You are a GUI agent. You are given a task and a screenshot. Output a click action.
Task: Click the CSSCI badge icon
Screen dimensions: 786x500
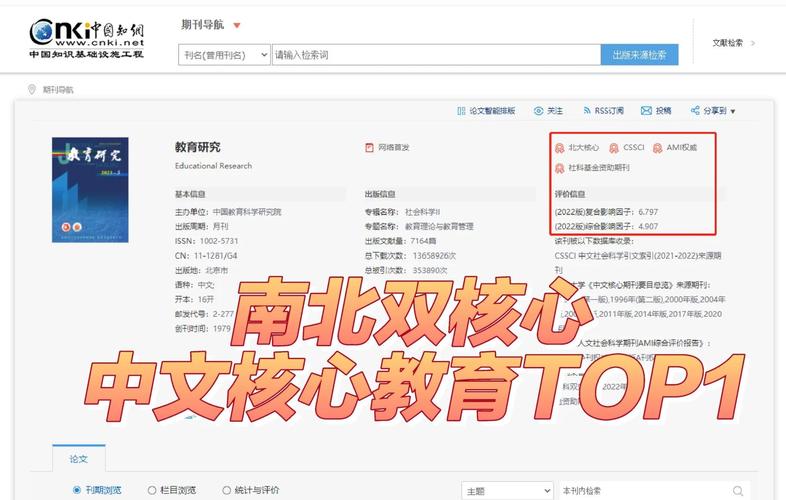614,148
